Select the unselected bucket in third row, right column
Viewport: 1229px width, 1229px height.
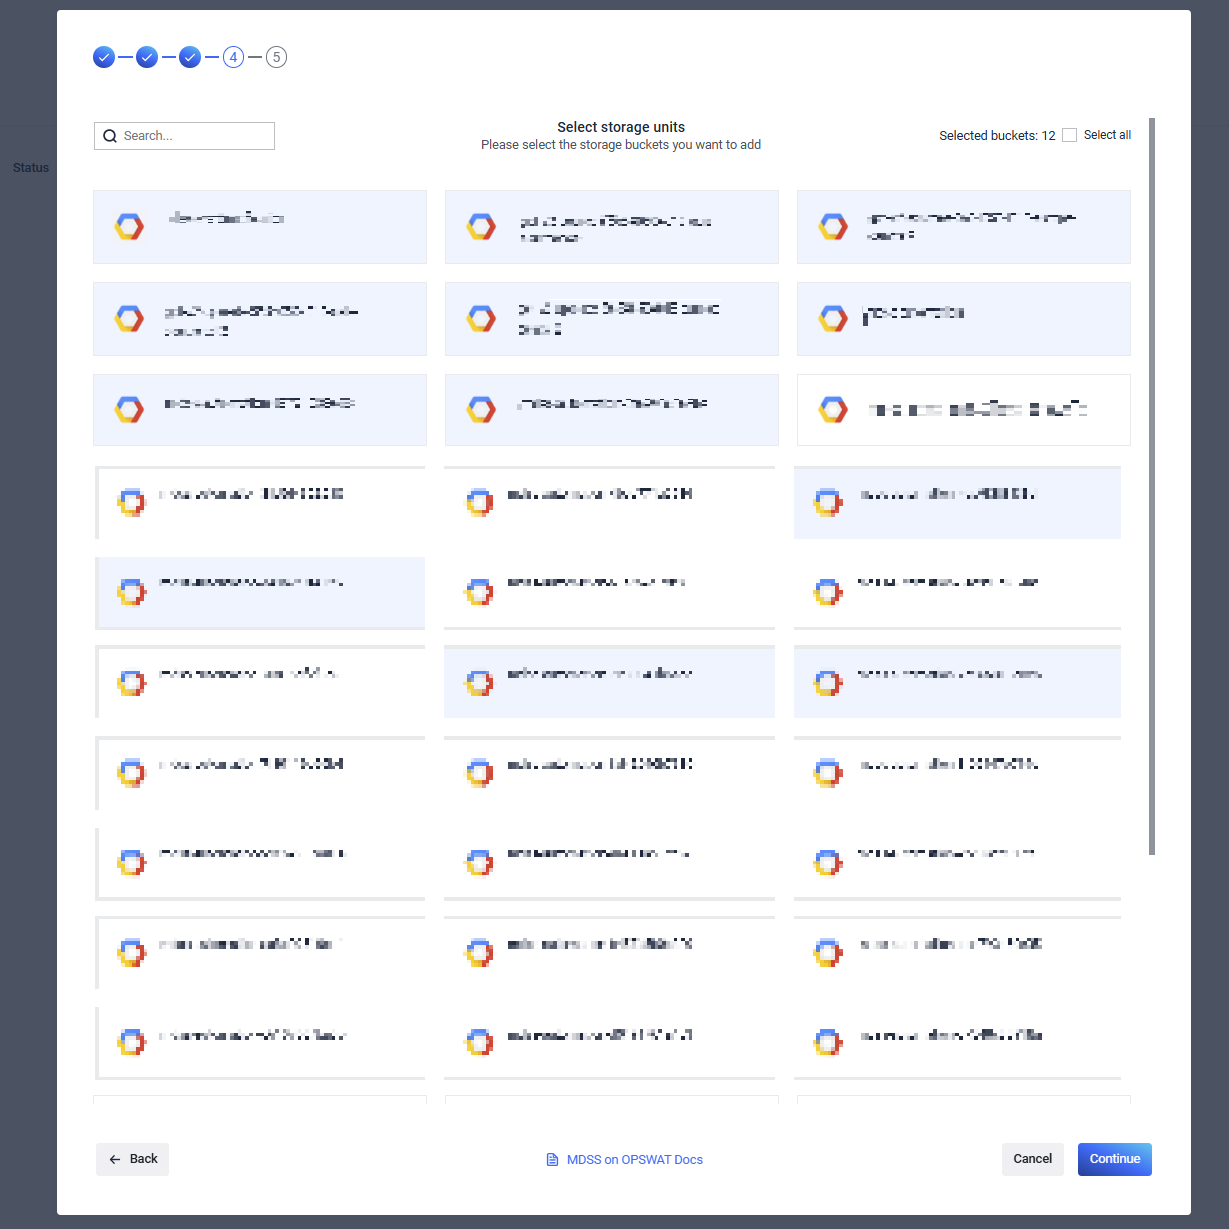point(963,410)
